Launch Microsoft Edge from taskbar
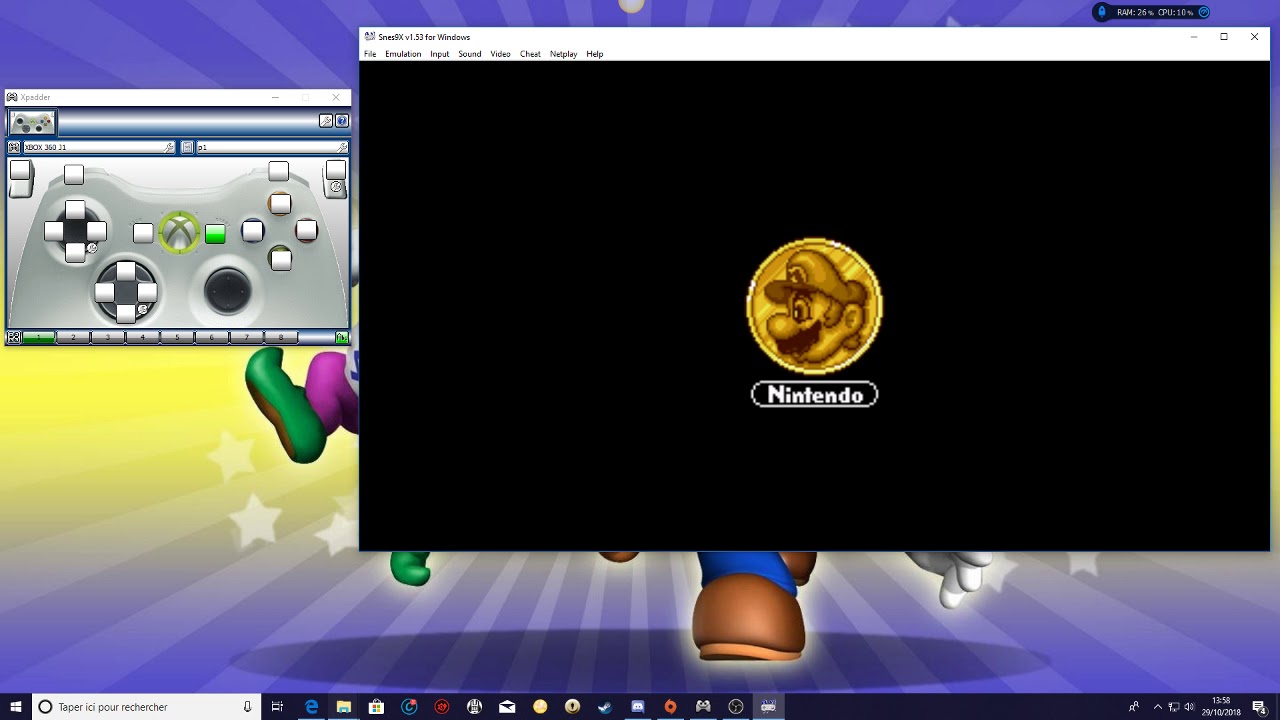Viewport: 1280px width, 720px height. tap(311, 707)
